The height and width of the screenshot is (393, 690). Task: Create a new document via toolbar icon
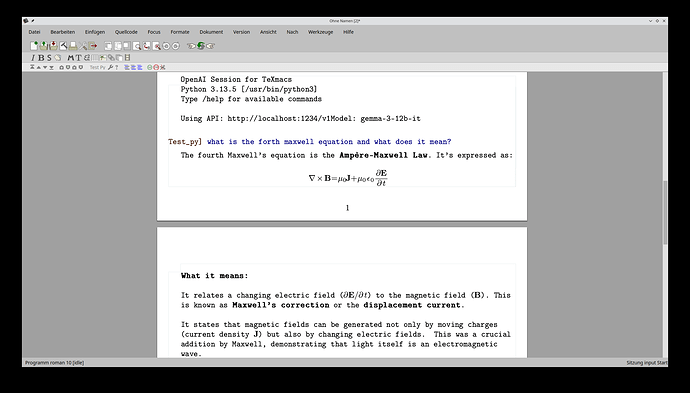pyautogui.click(x=34, y=46)
